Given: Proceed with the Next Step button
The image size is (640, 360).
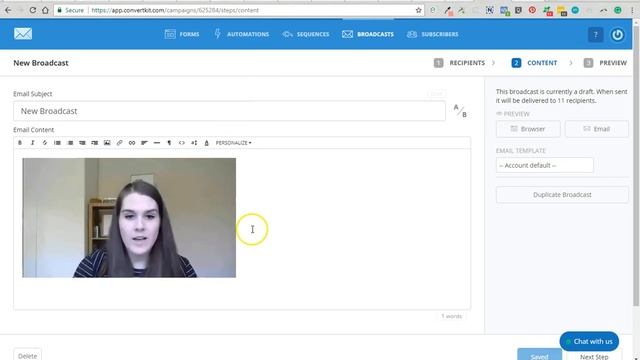Looking at the screenshot, I should tap(594, 356).
